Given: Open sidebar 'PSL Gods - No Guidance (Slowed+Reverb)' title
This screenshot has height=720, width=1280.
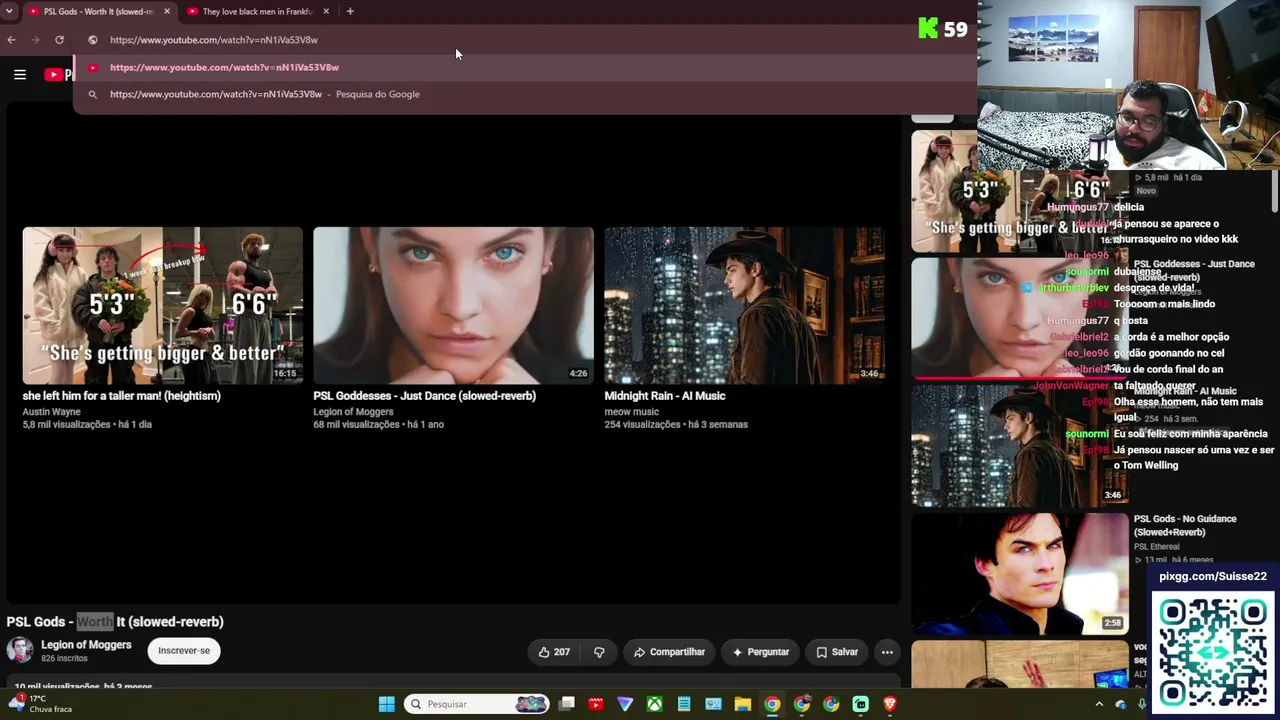Looking at the screenshot, I should click(1185, 525).
